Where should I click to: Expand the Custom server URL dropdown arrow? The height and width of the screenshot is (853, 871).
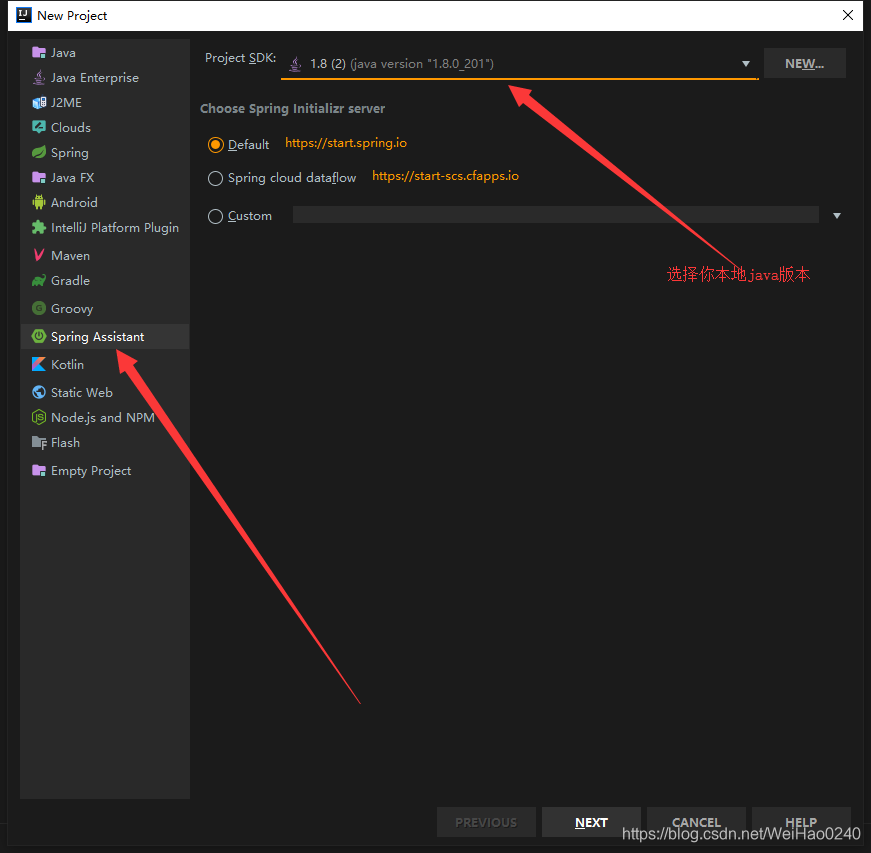[837, 215]
